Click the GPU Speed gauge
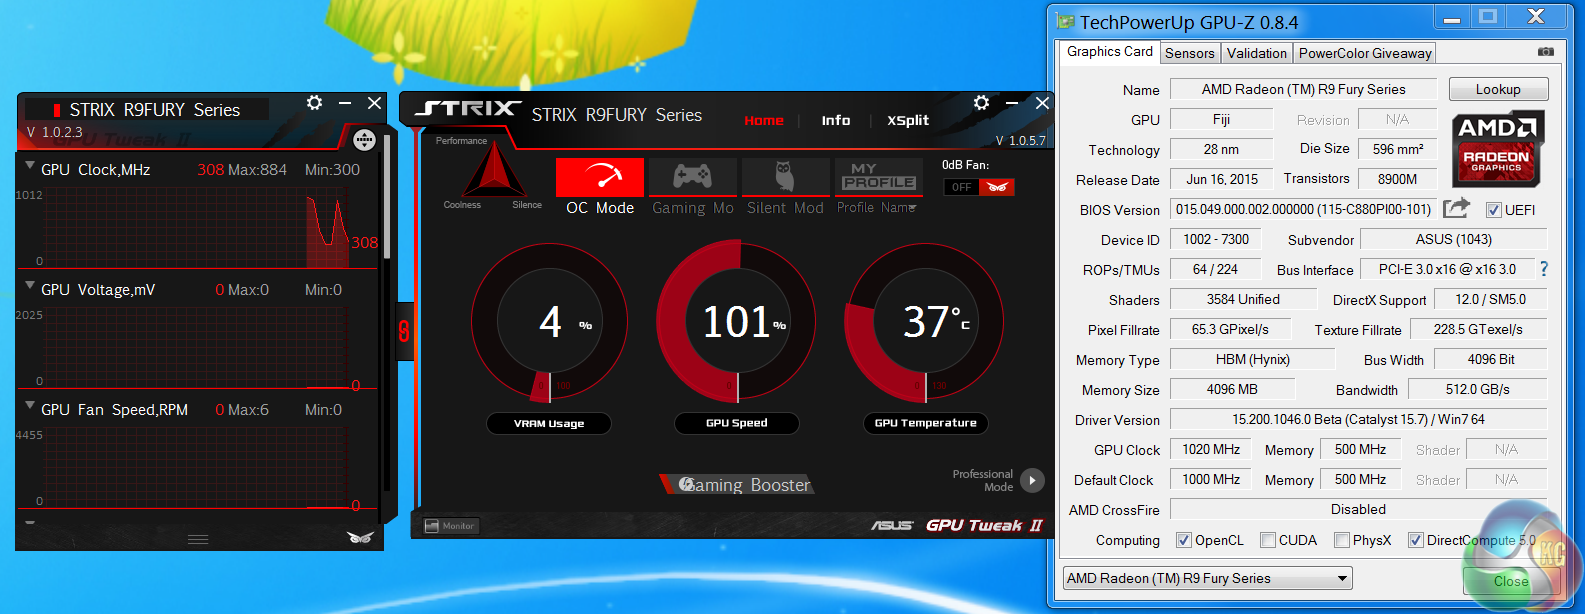Image resolution: width=1585 pixels, height=614 pixels. point(735,322)
